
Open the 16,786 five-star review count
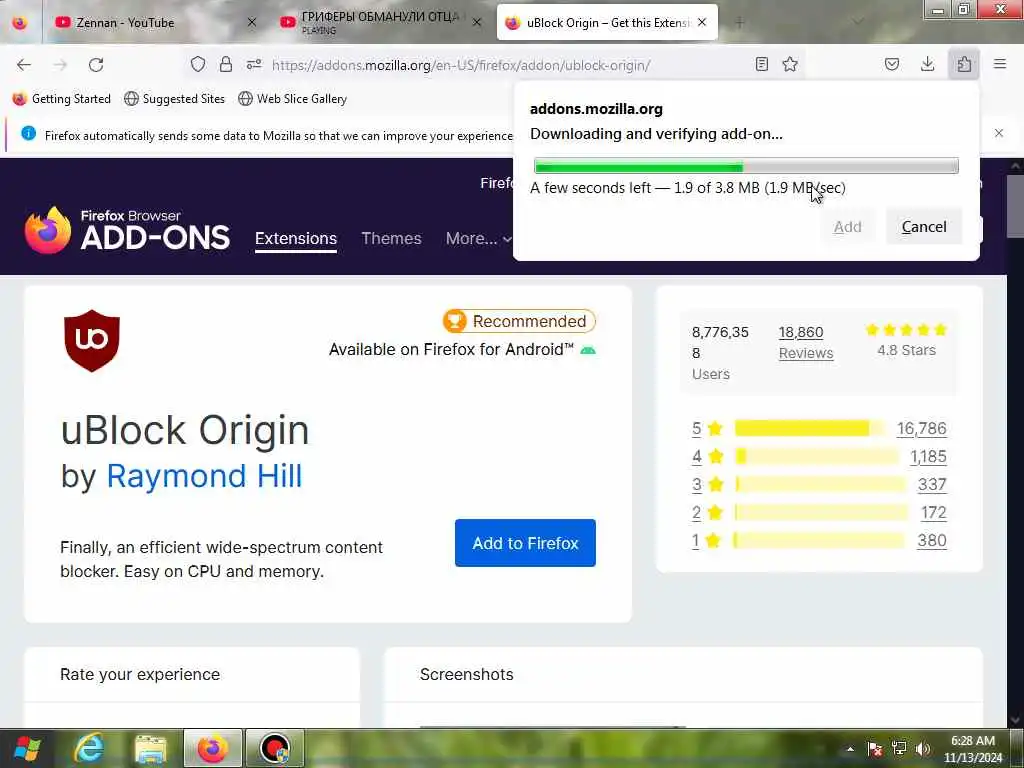point(921,428)
